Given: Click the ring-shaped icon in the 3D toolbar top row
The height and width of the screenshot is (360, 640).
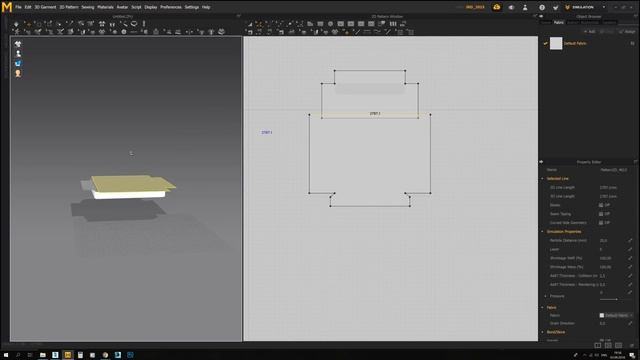Looking at the screenshot, I should [134, 24].
